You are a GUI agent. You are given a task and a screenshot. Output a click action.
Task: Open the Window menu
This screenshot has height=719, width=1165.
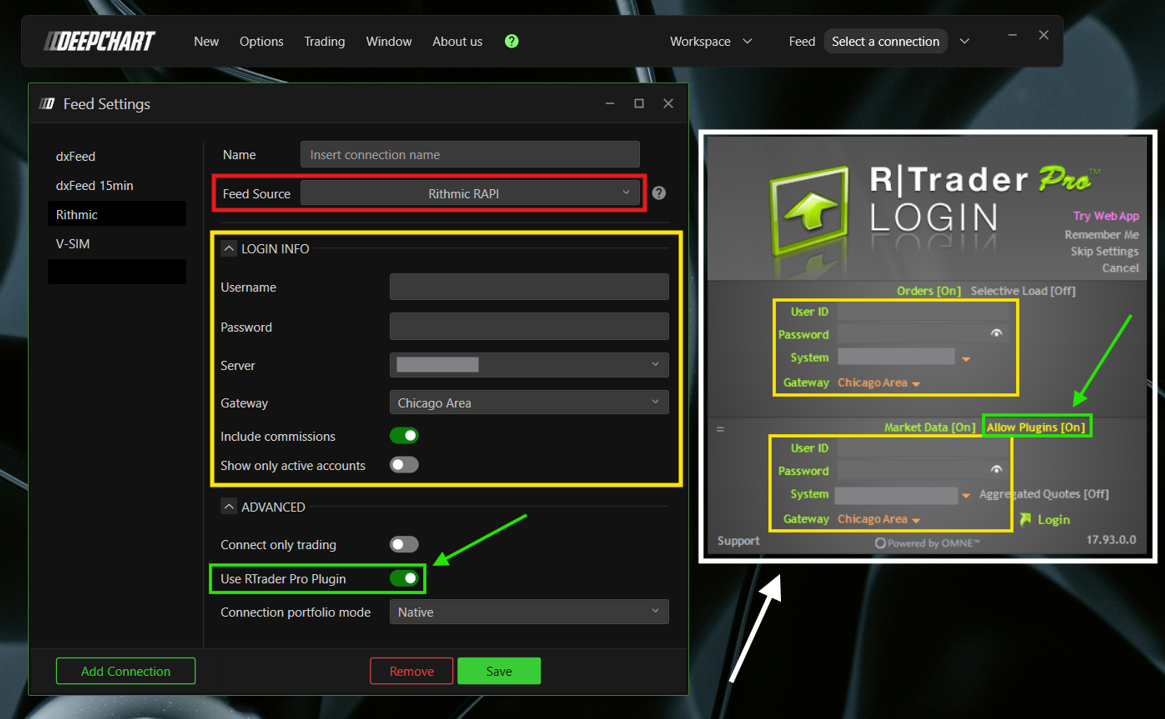tap(389, 42)
